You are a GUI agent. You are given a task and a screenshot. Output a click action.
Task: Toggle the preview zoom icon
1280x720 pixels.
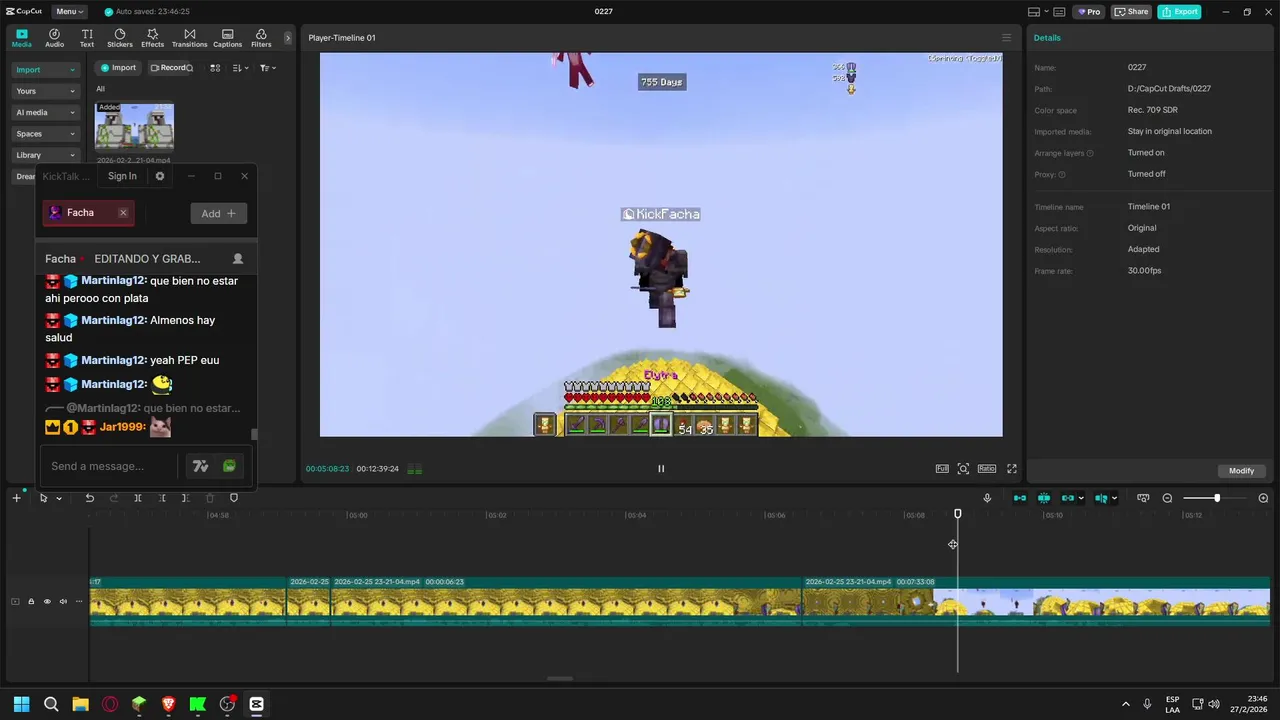point(963,469)
